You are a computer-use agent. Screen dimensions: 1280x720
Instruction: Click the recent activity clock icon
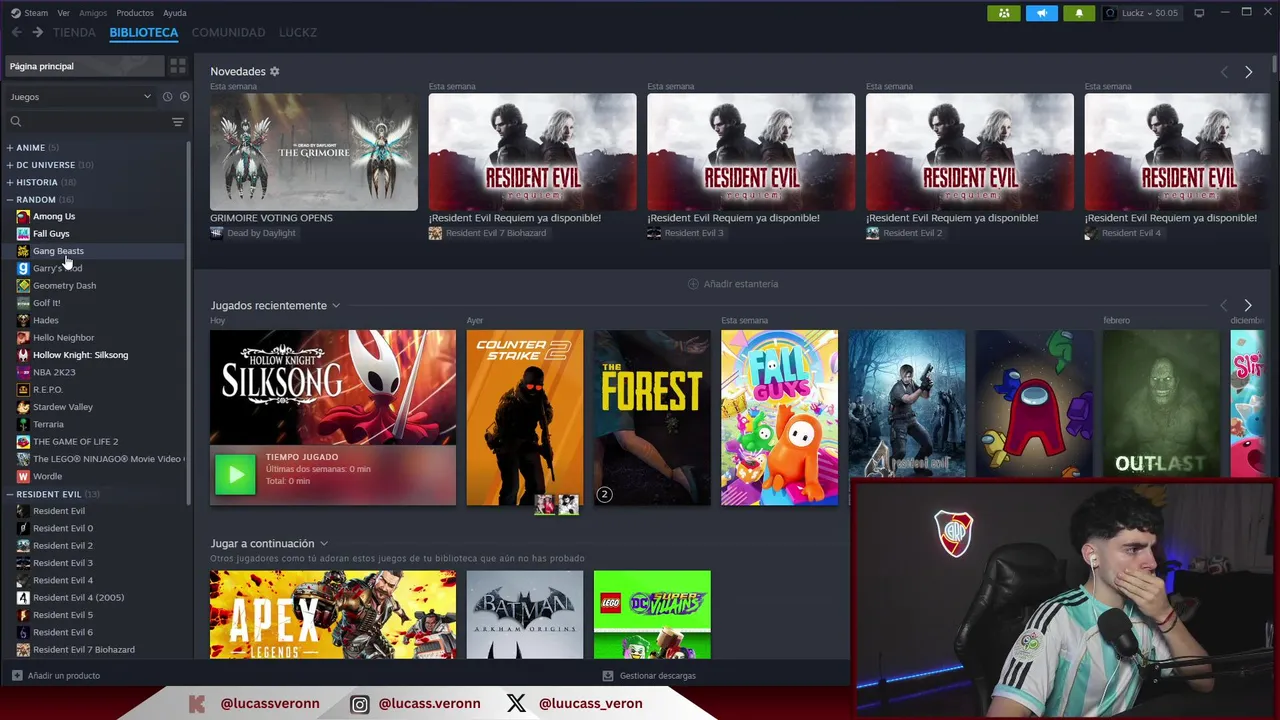coord(168,97)
